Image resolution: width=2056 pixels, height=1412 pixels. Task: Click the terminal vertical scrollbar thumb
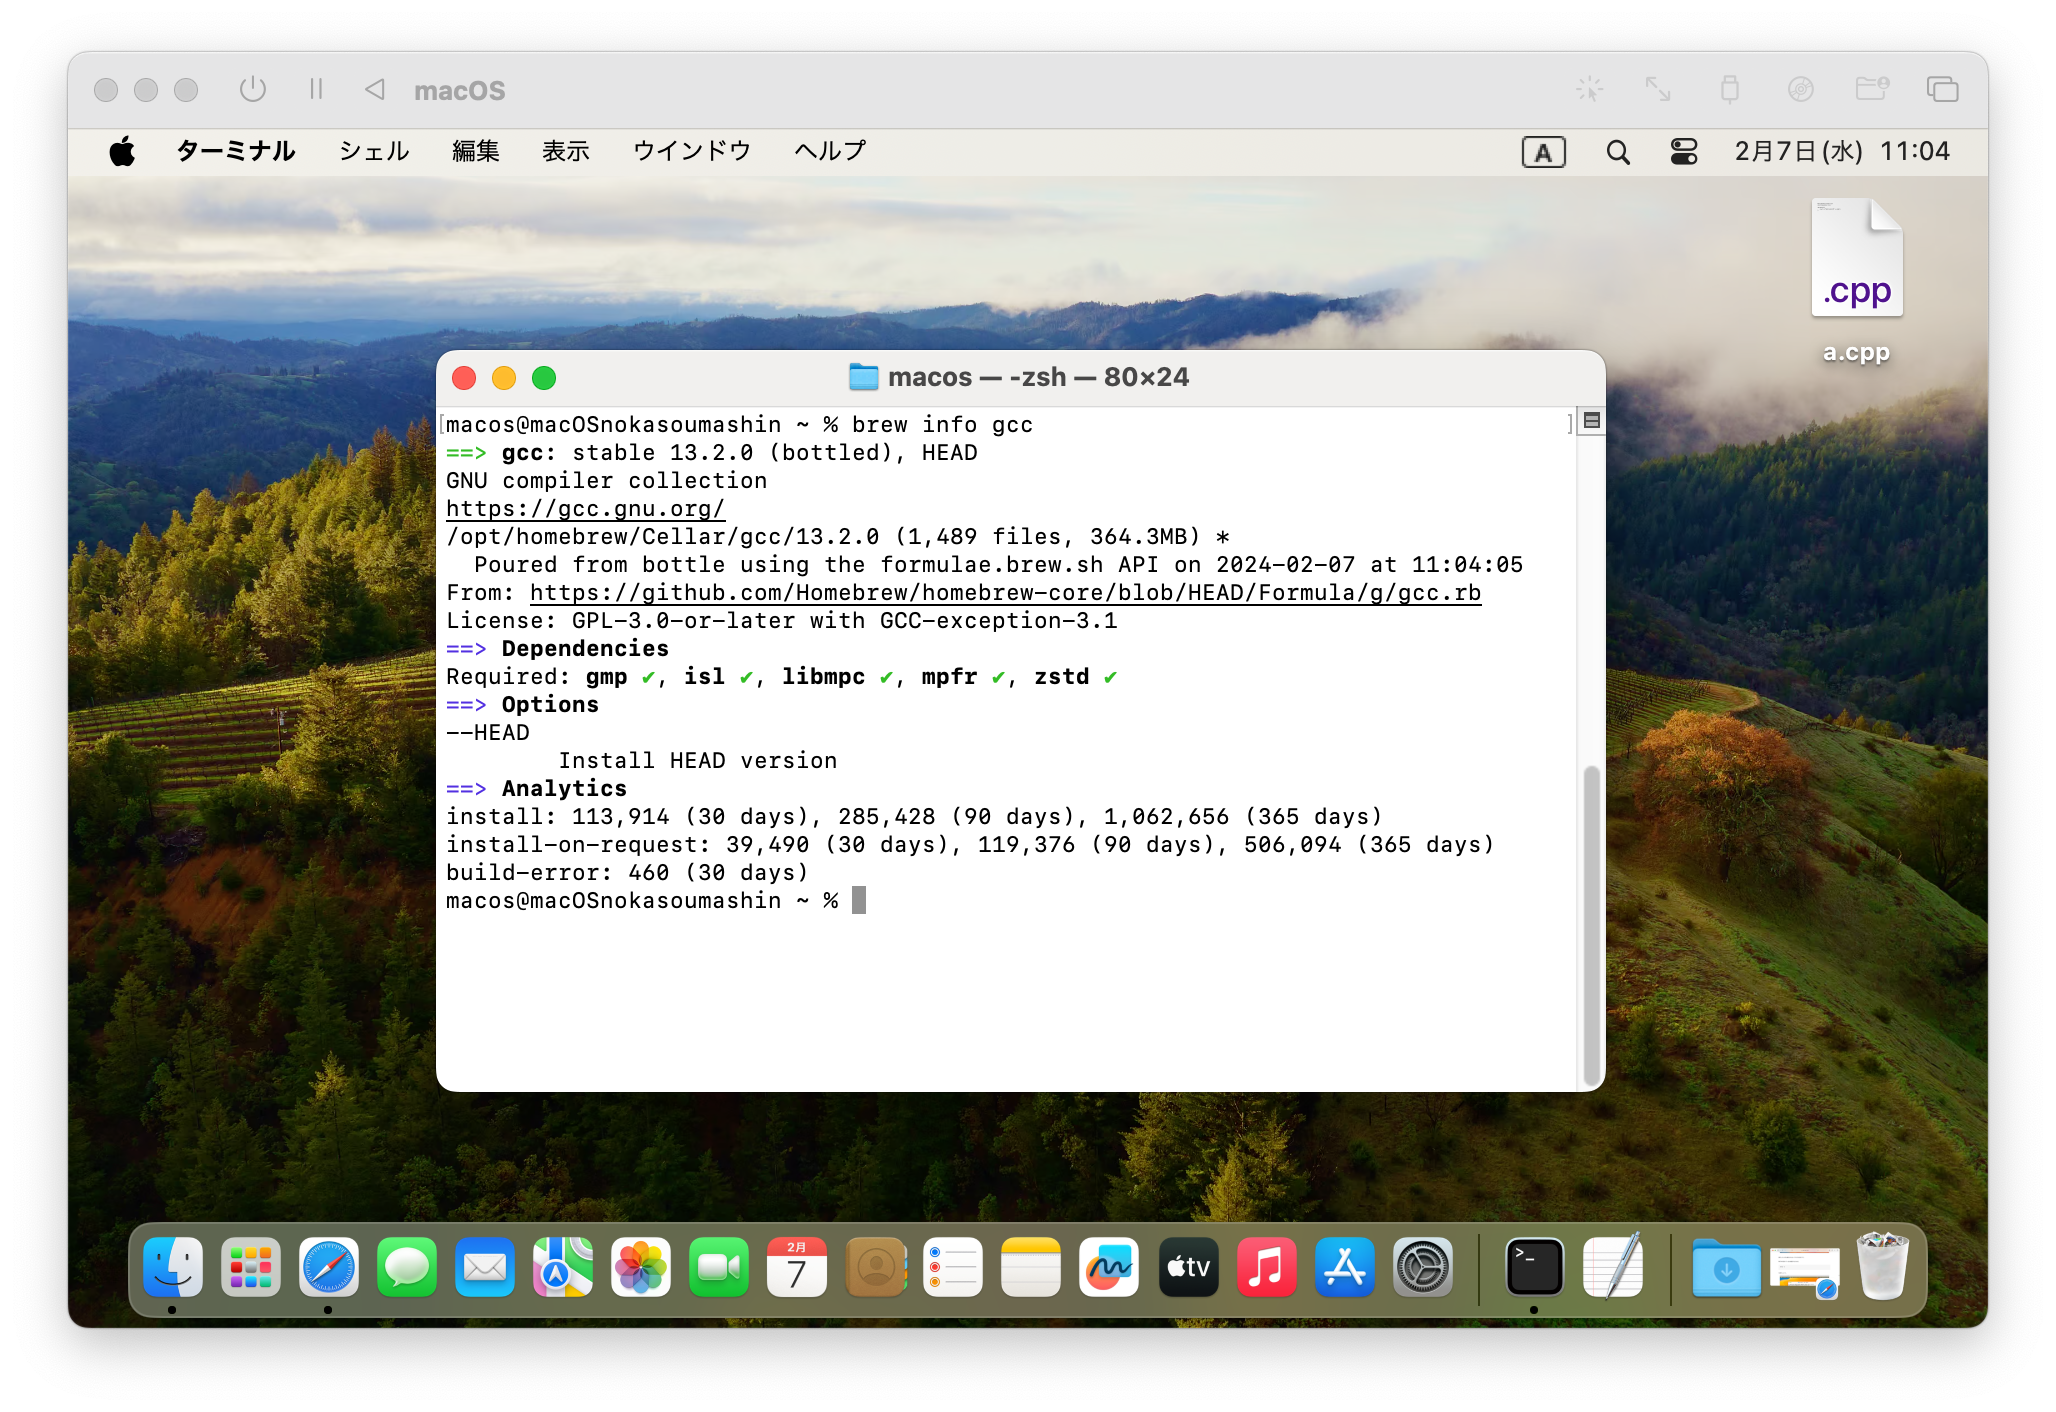pyautogui.click(x=1591, y=925)
